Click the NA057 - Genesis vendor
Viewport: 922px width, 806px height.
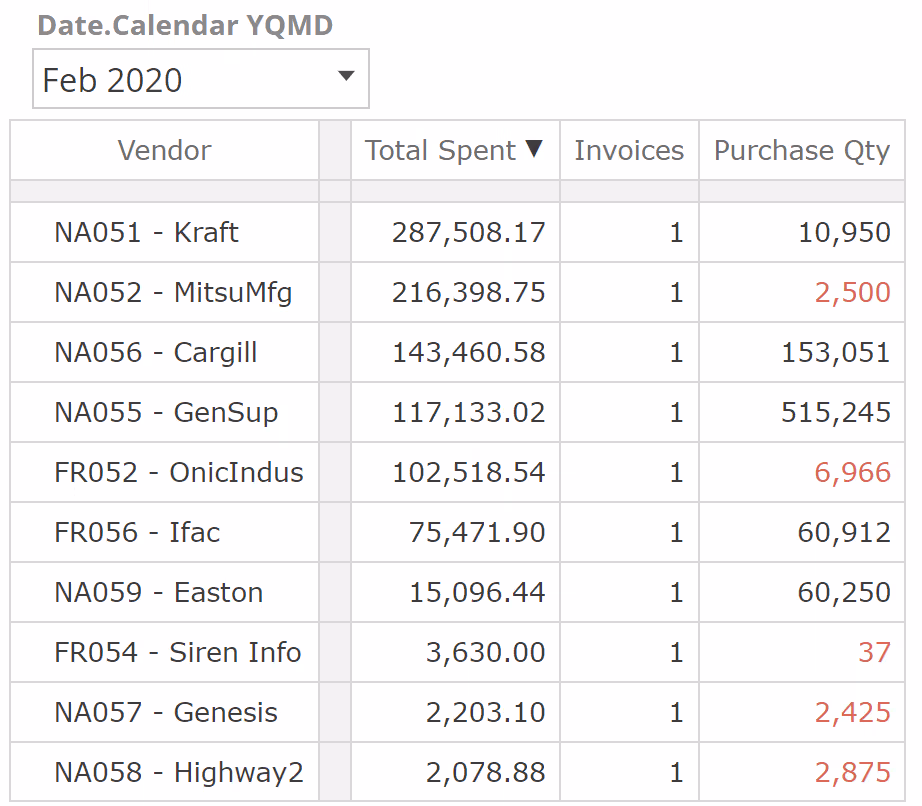click(166, 713)
